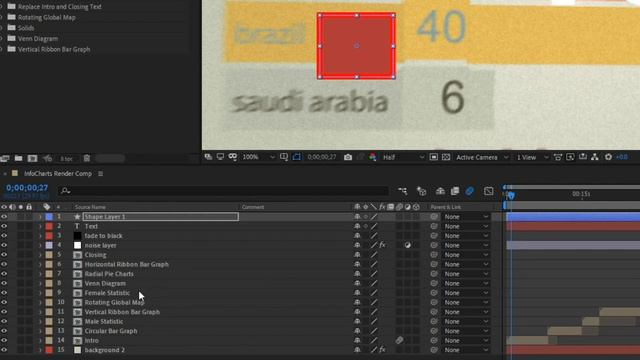Open the timeline panel menu icon
The width and height of the screenshot is (640, 360).
click(100, 173)
